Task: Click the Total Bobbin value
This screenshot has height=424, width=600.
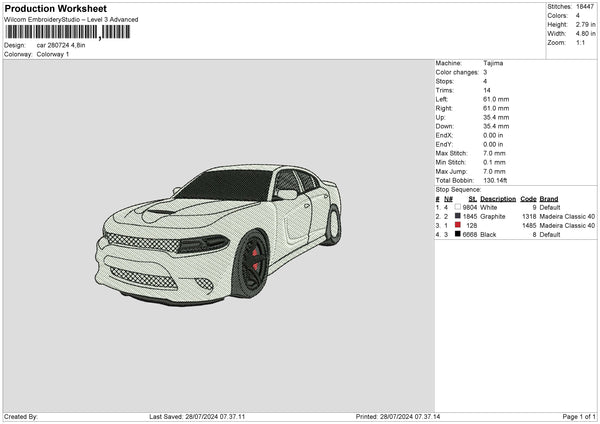Action: point(497,180)
